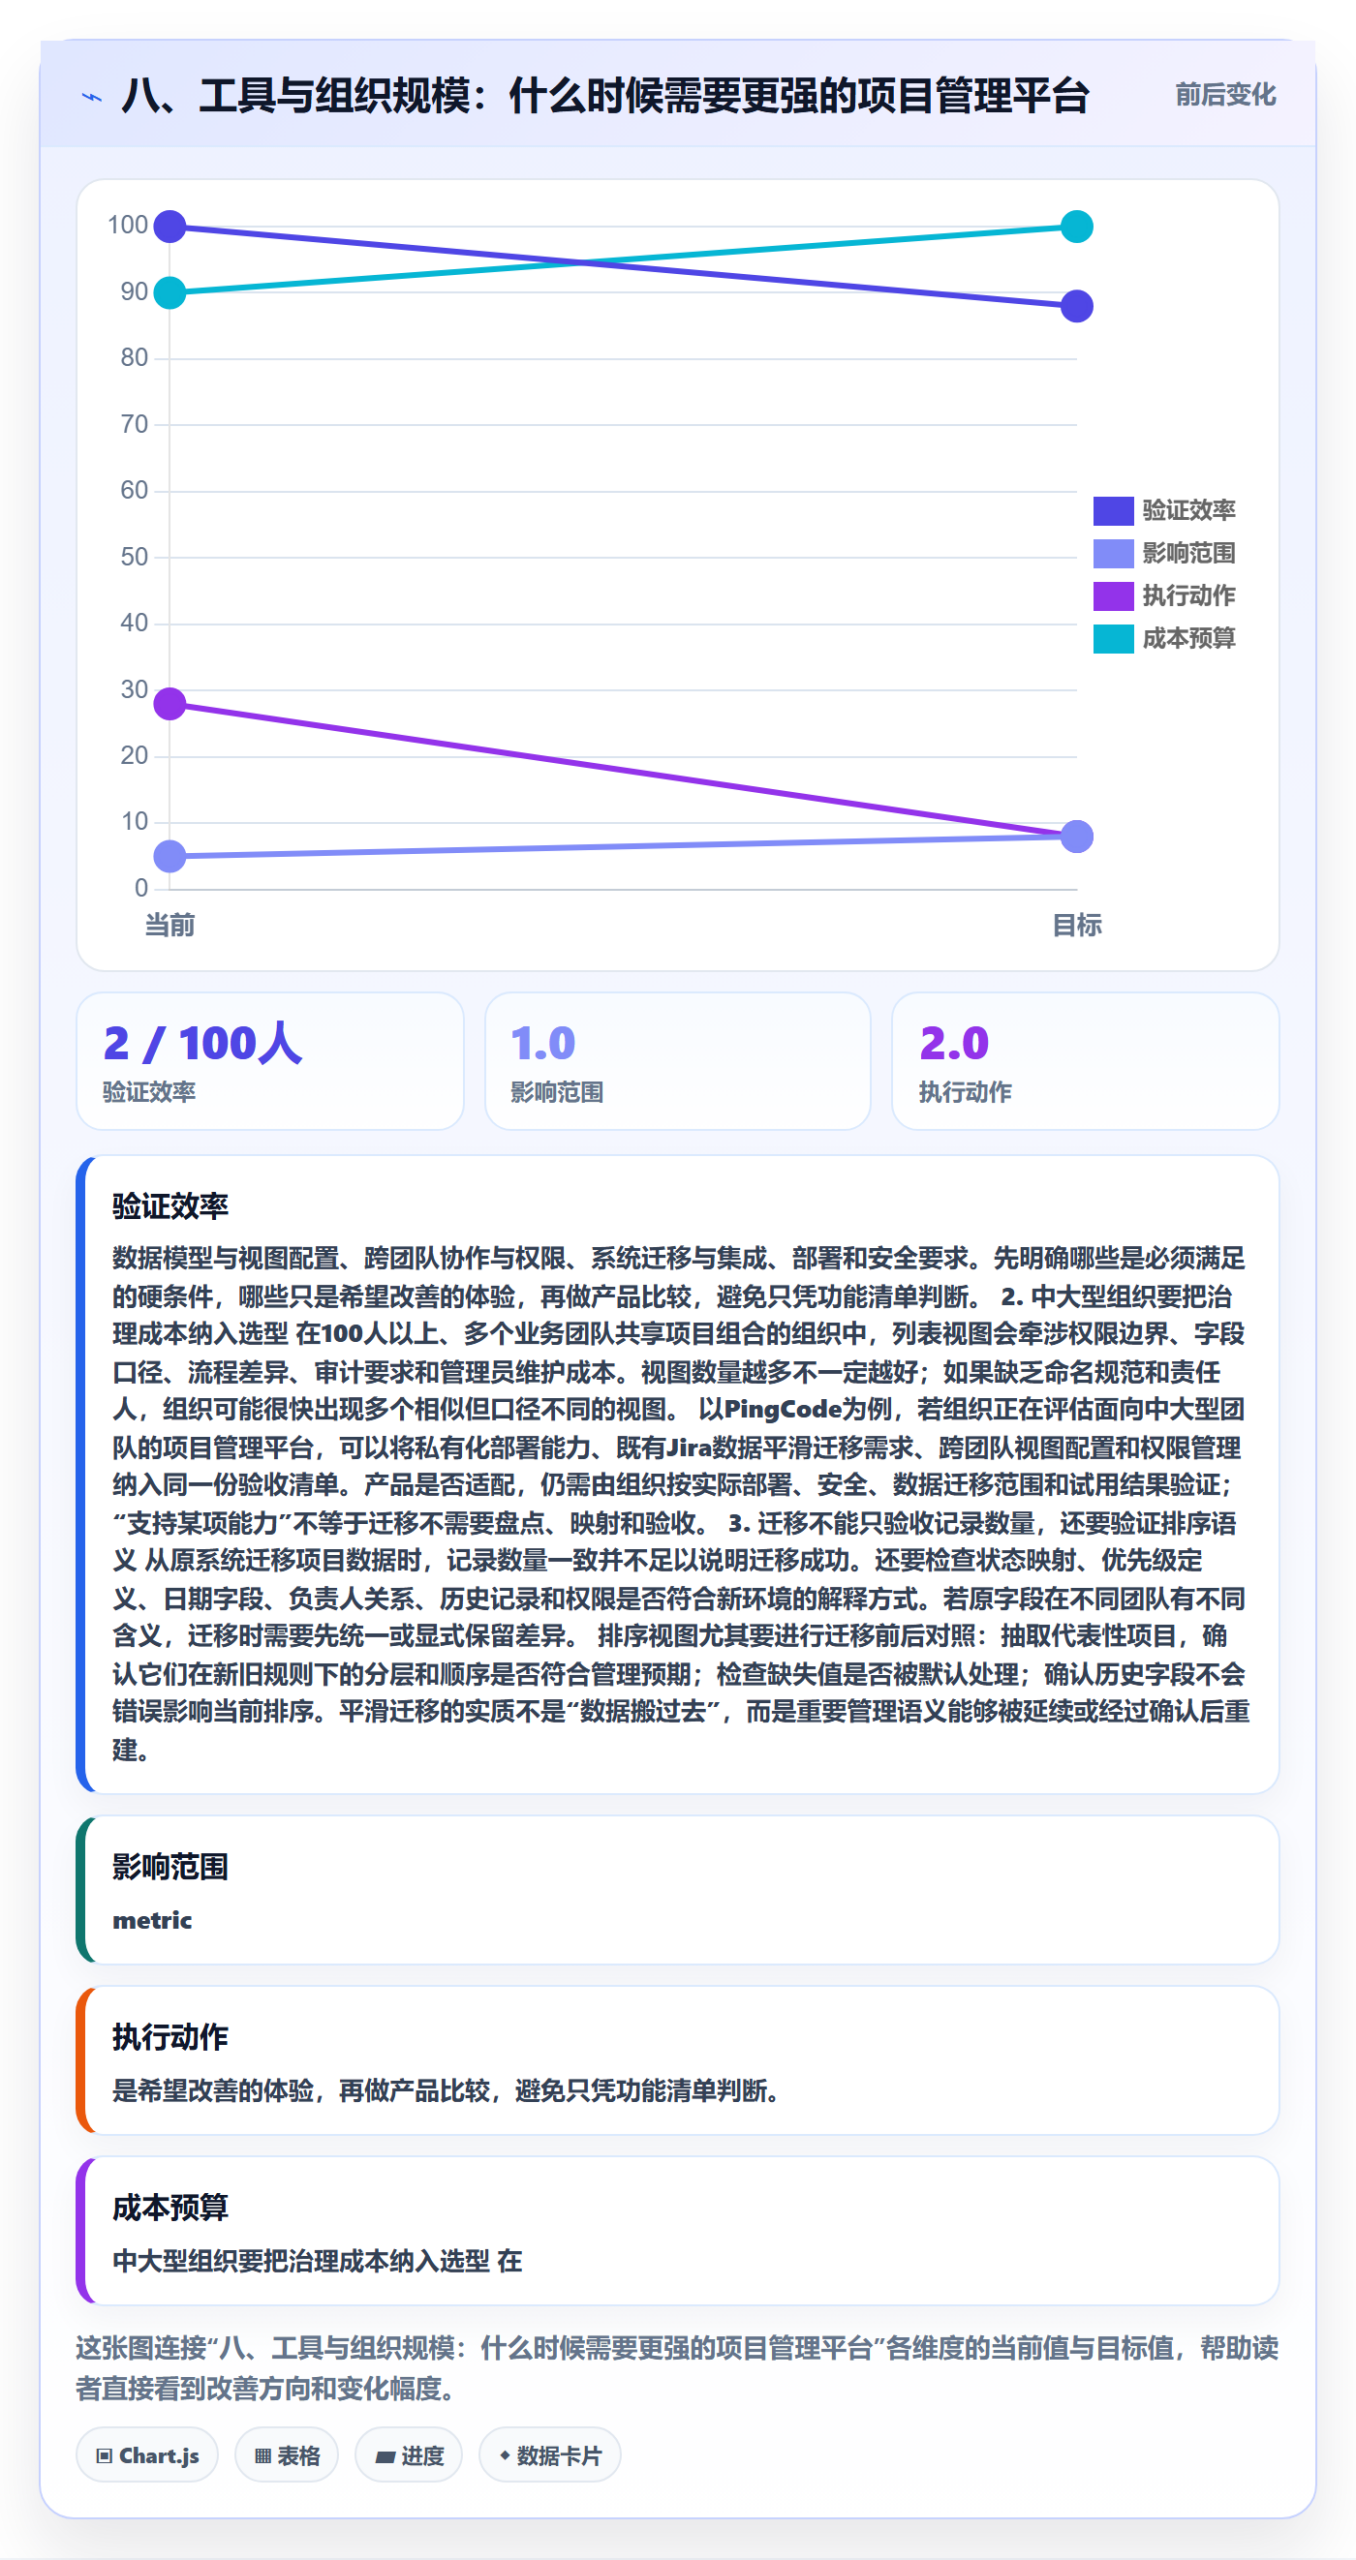Click the 前后变化 label in the header

(x=1224, y=95)
